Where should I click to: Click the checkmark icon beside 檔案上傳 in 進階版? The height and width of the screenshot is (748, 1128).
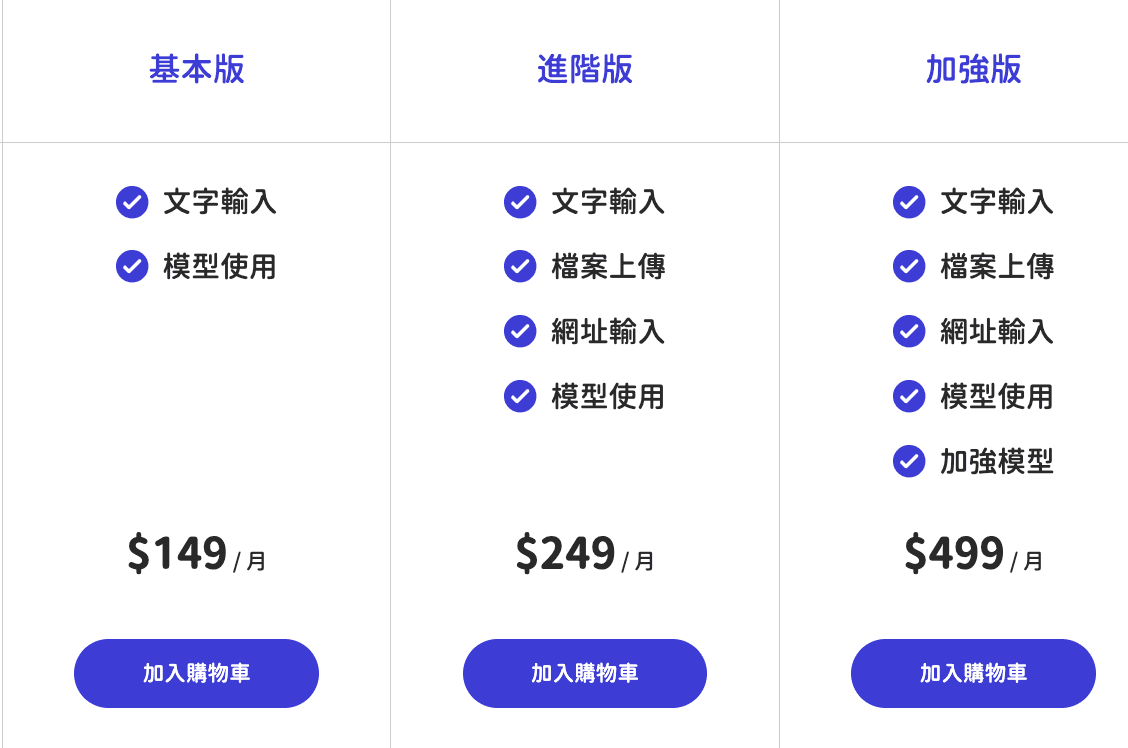520,267
